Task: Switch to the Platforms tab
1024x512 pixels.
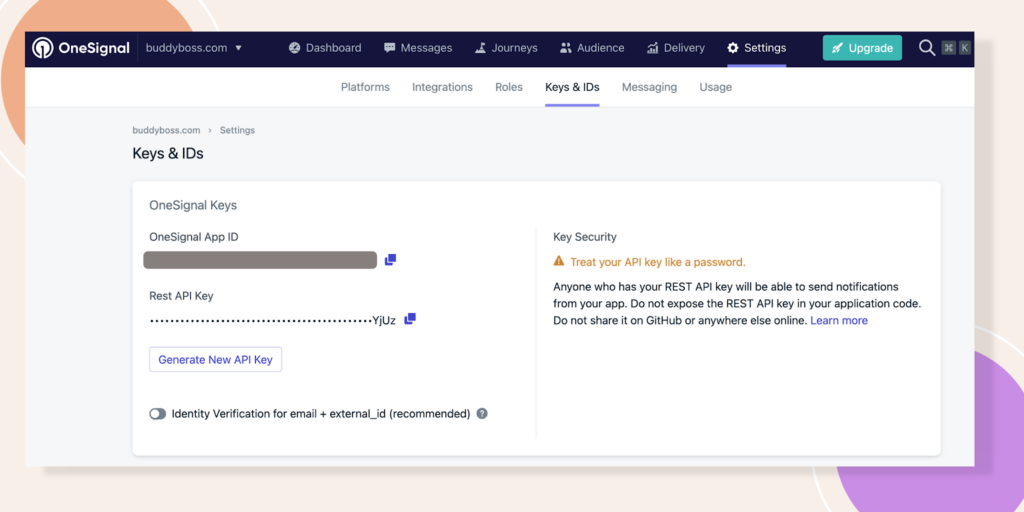Action: (365, 87)
